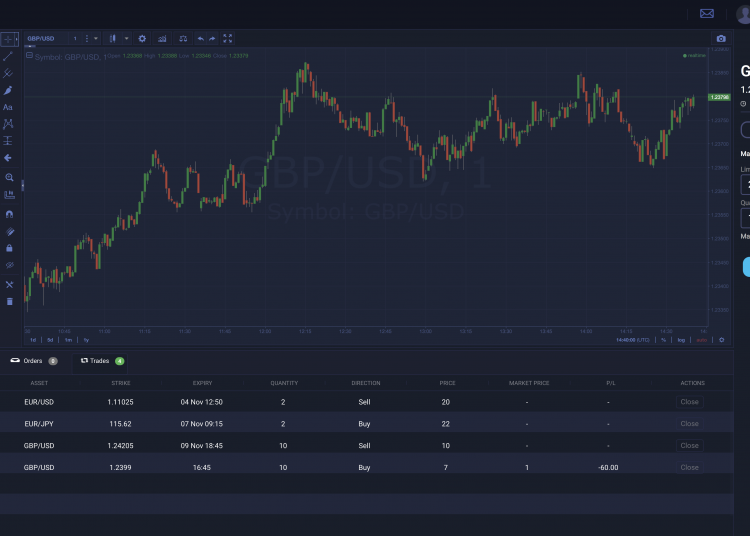The height and width of the screenshot is (536, 750).
Task: Select the crosshair cursor tool
Action: tap(8, 39)
